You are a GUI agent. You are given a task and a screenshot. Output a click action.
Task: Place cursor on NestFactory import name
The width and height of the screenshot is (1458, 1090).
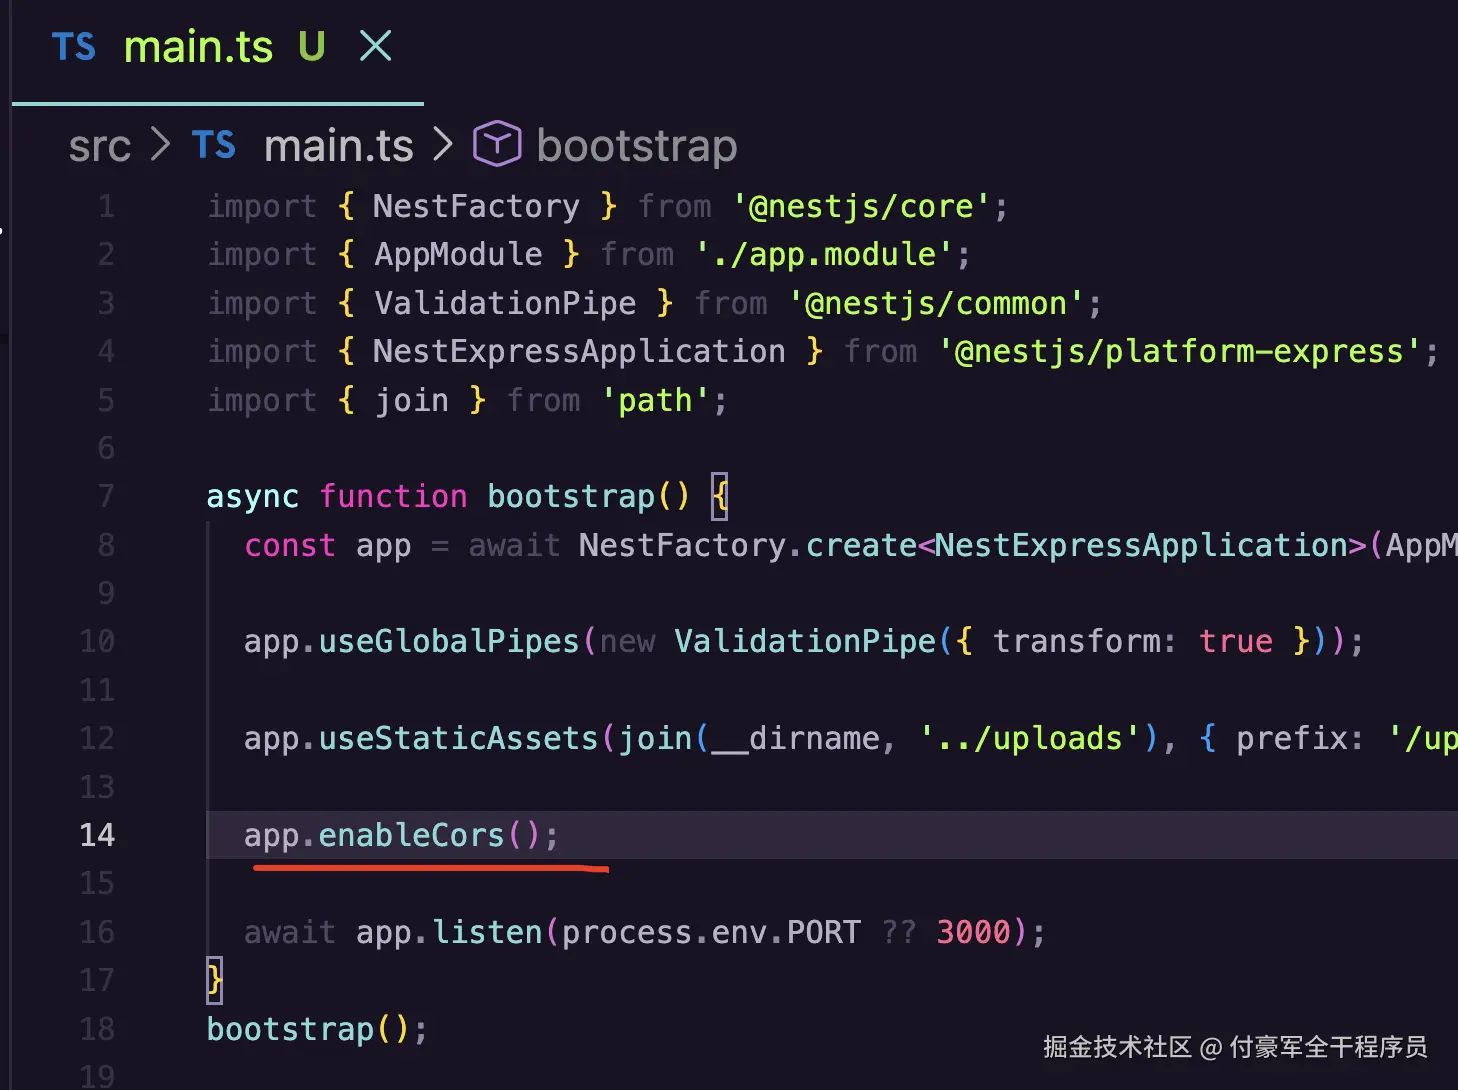(x=476, y=206)
